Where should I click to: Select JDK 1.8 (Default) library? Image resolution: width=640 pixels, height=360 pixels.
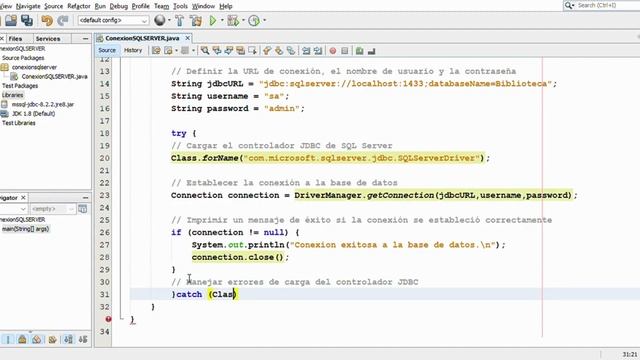point(33,114)
